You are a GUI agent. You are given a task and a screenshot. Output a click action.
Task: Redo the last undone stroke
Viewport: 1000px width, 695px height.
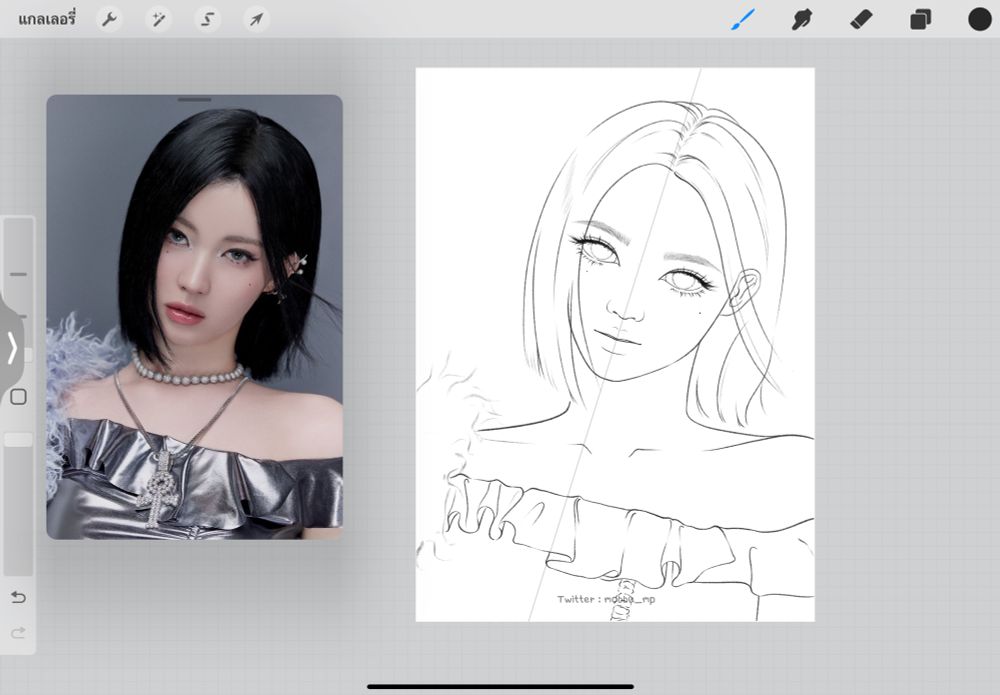coord(18,633)
